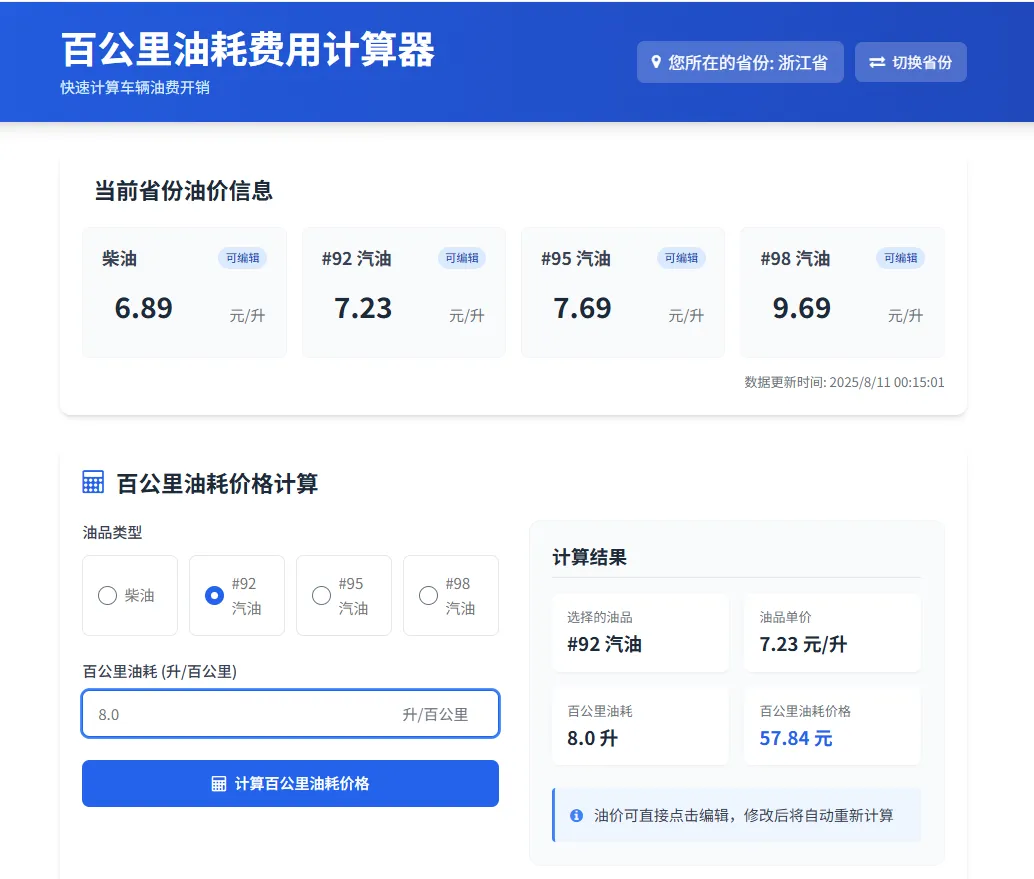Click the 7.23 price to edit #92 gasoline
The height and width of the screenshot is (879, 1034).
click(x=364, y=308)
